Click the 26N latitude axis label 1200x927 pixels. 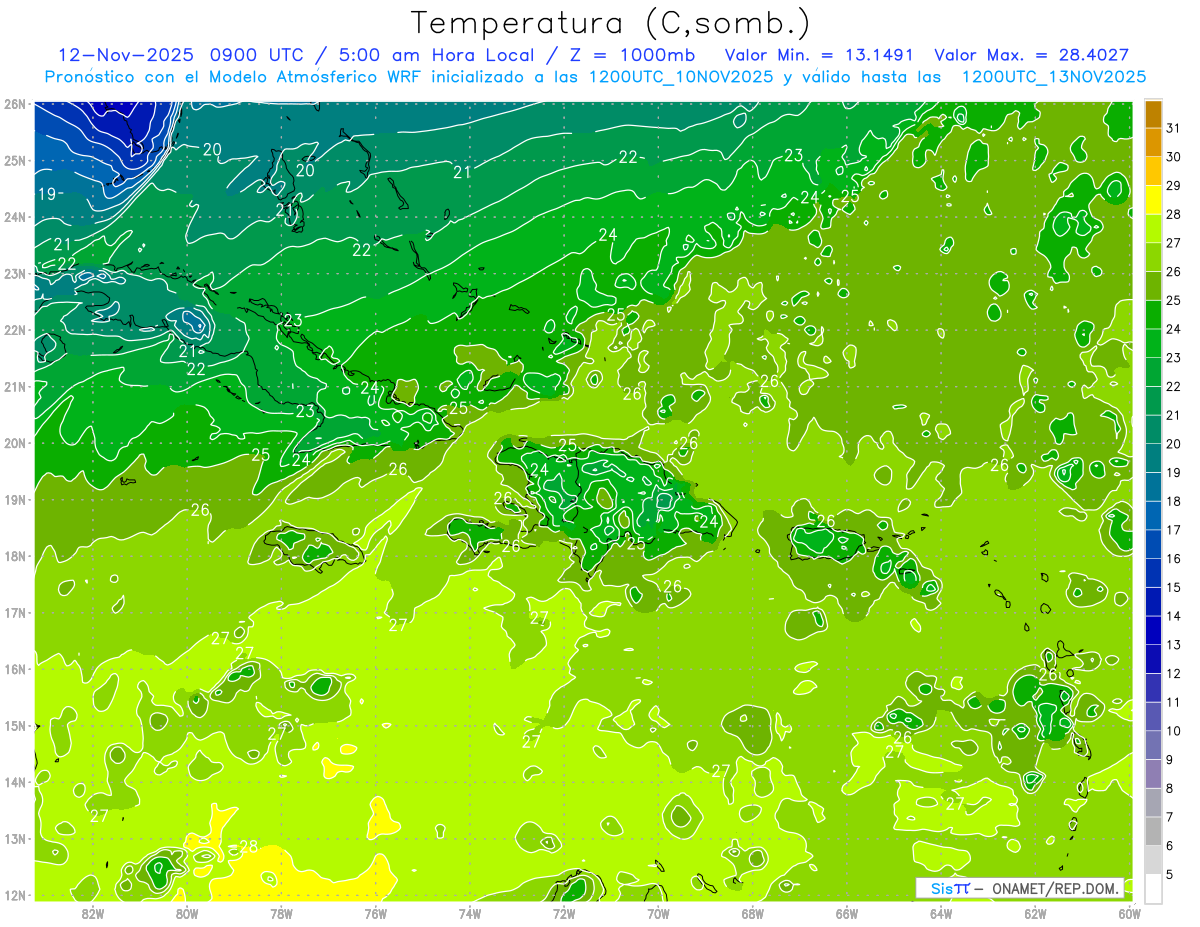pos(15,104)
